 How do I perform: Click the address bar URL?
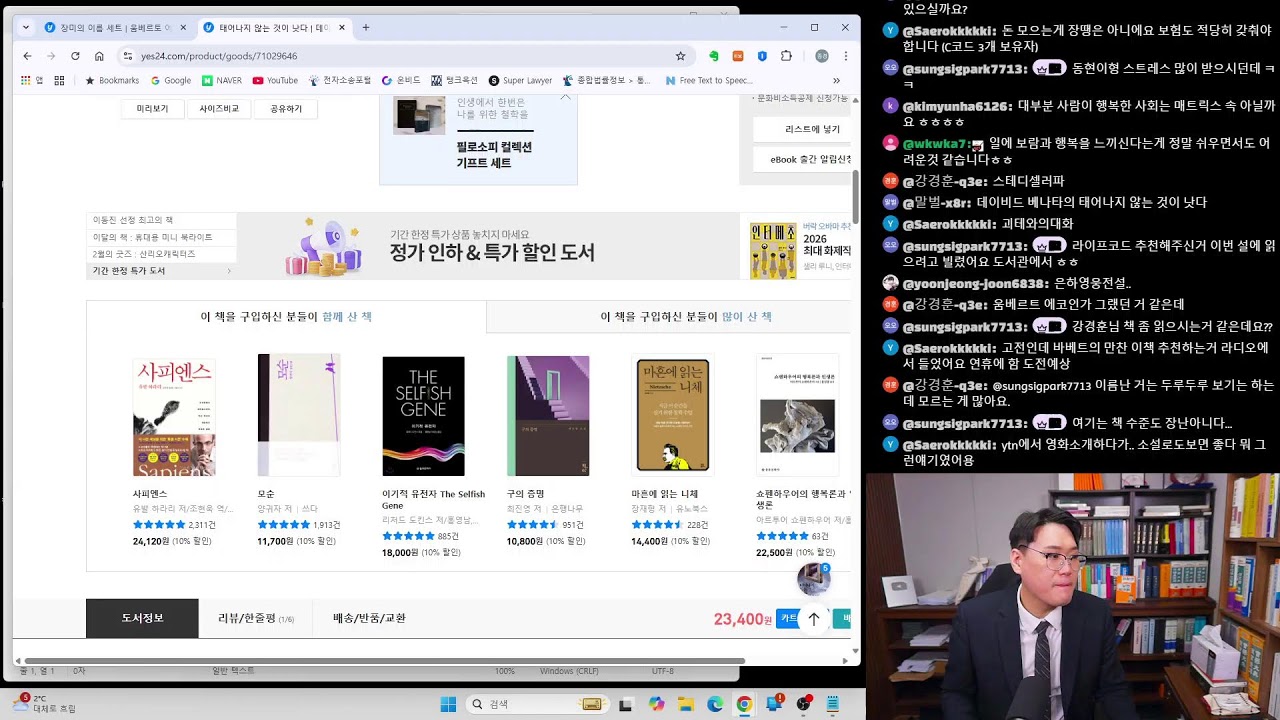(219, 56)
